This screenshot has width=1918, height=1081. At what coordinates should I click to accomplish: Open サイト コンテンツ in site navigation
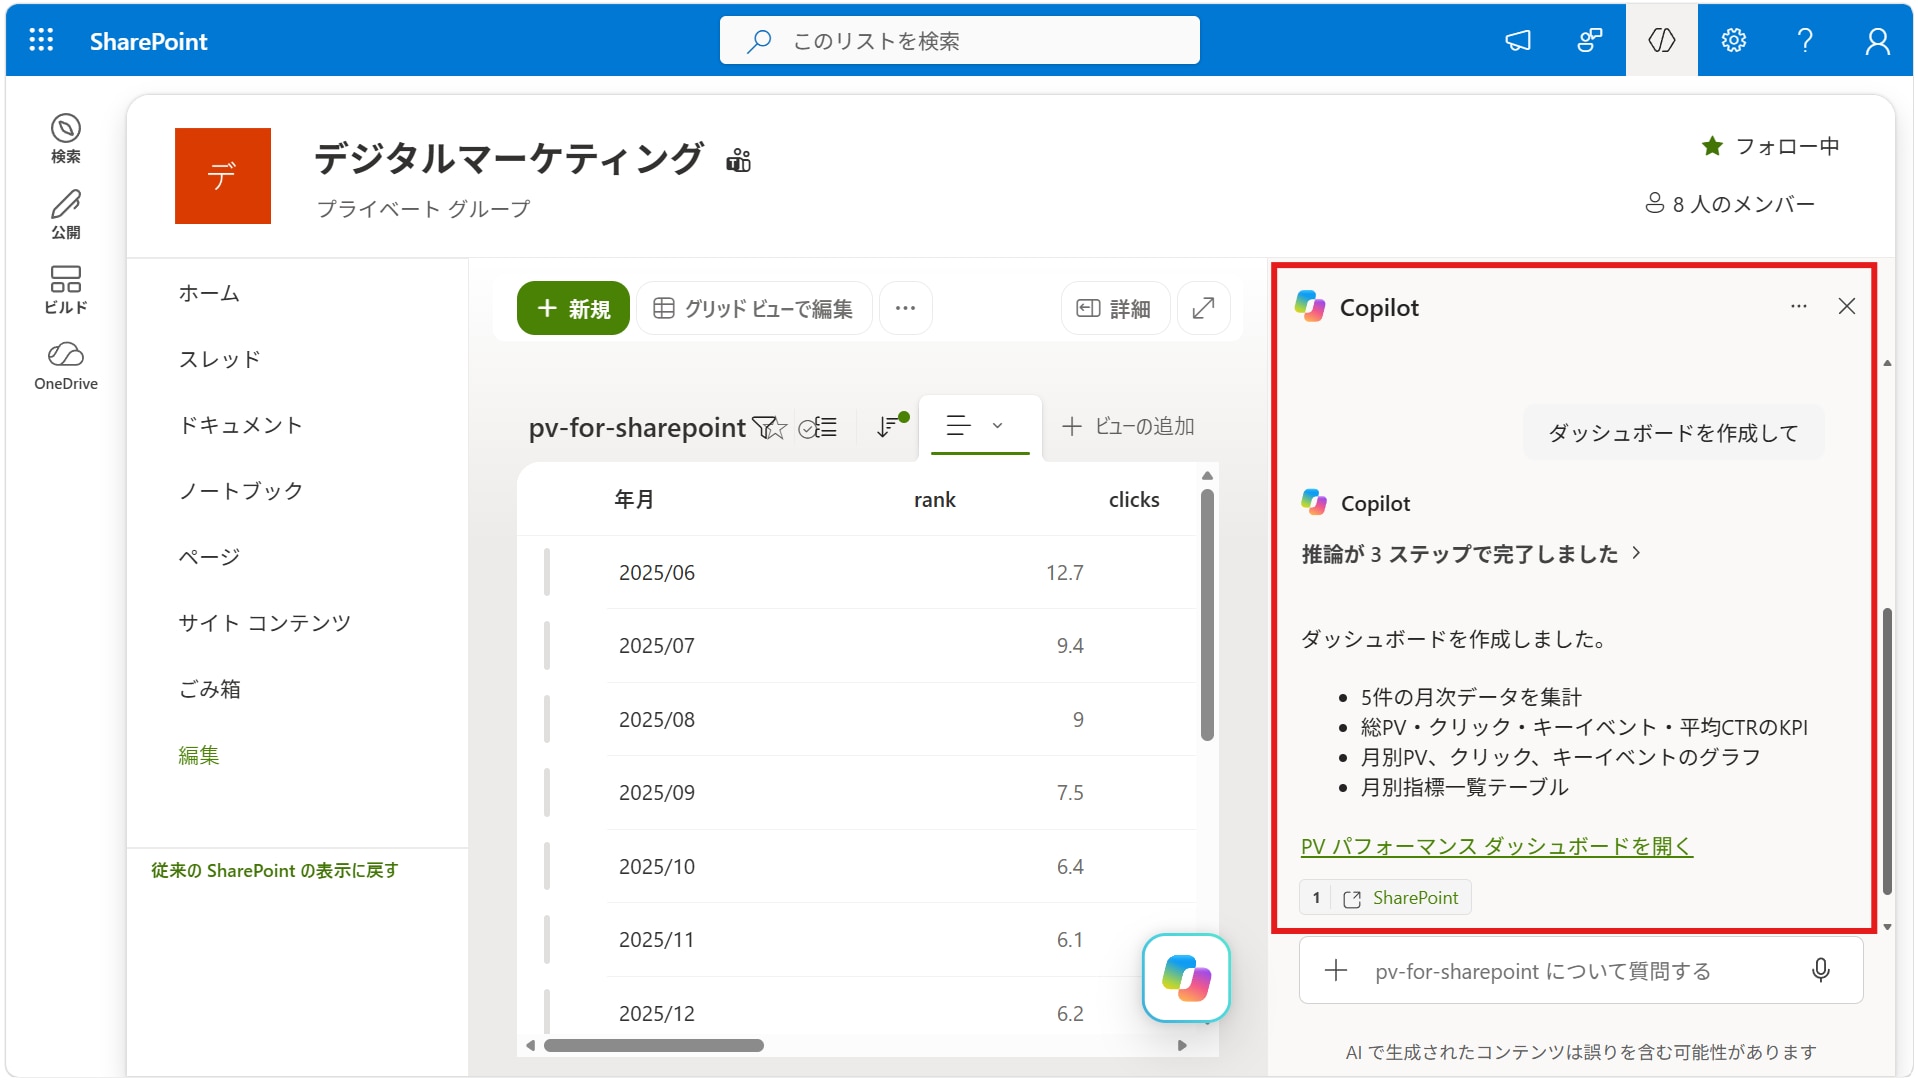(265, 623)
